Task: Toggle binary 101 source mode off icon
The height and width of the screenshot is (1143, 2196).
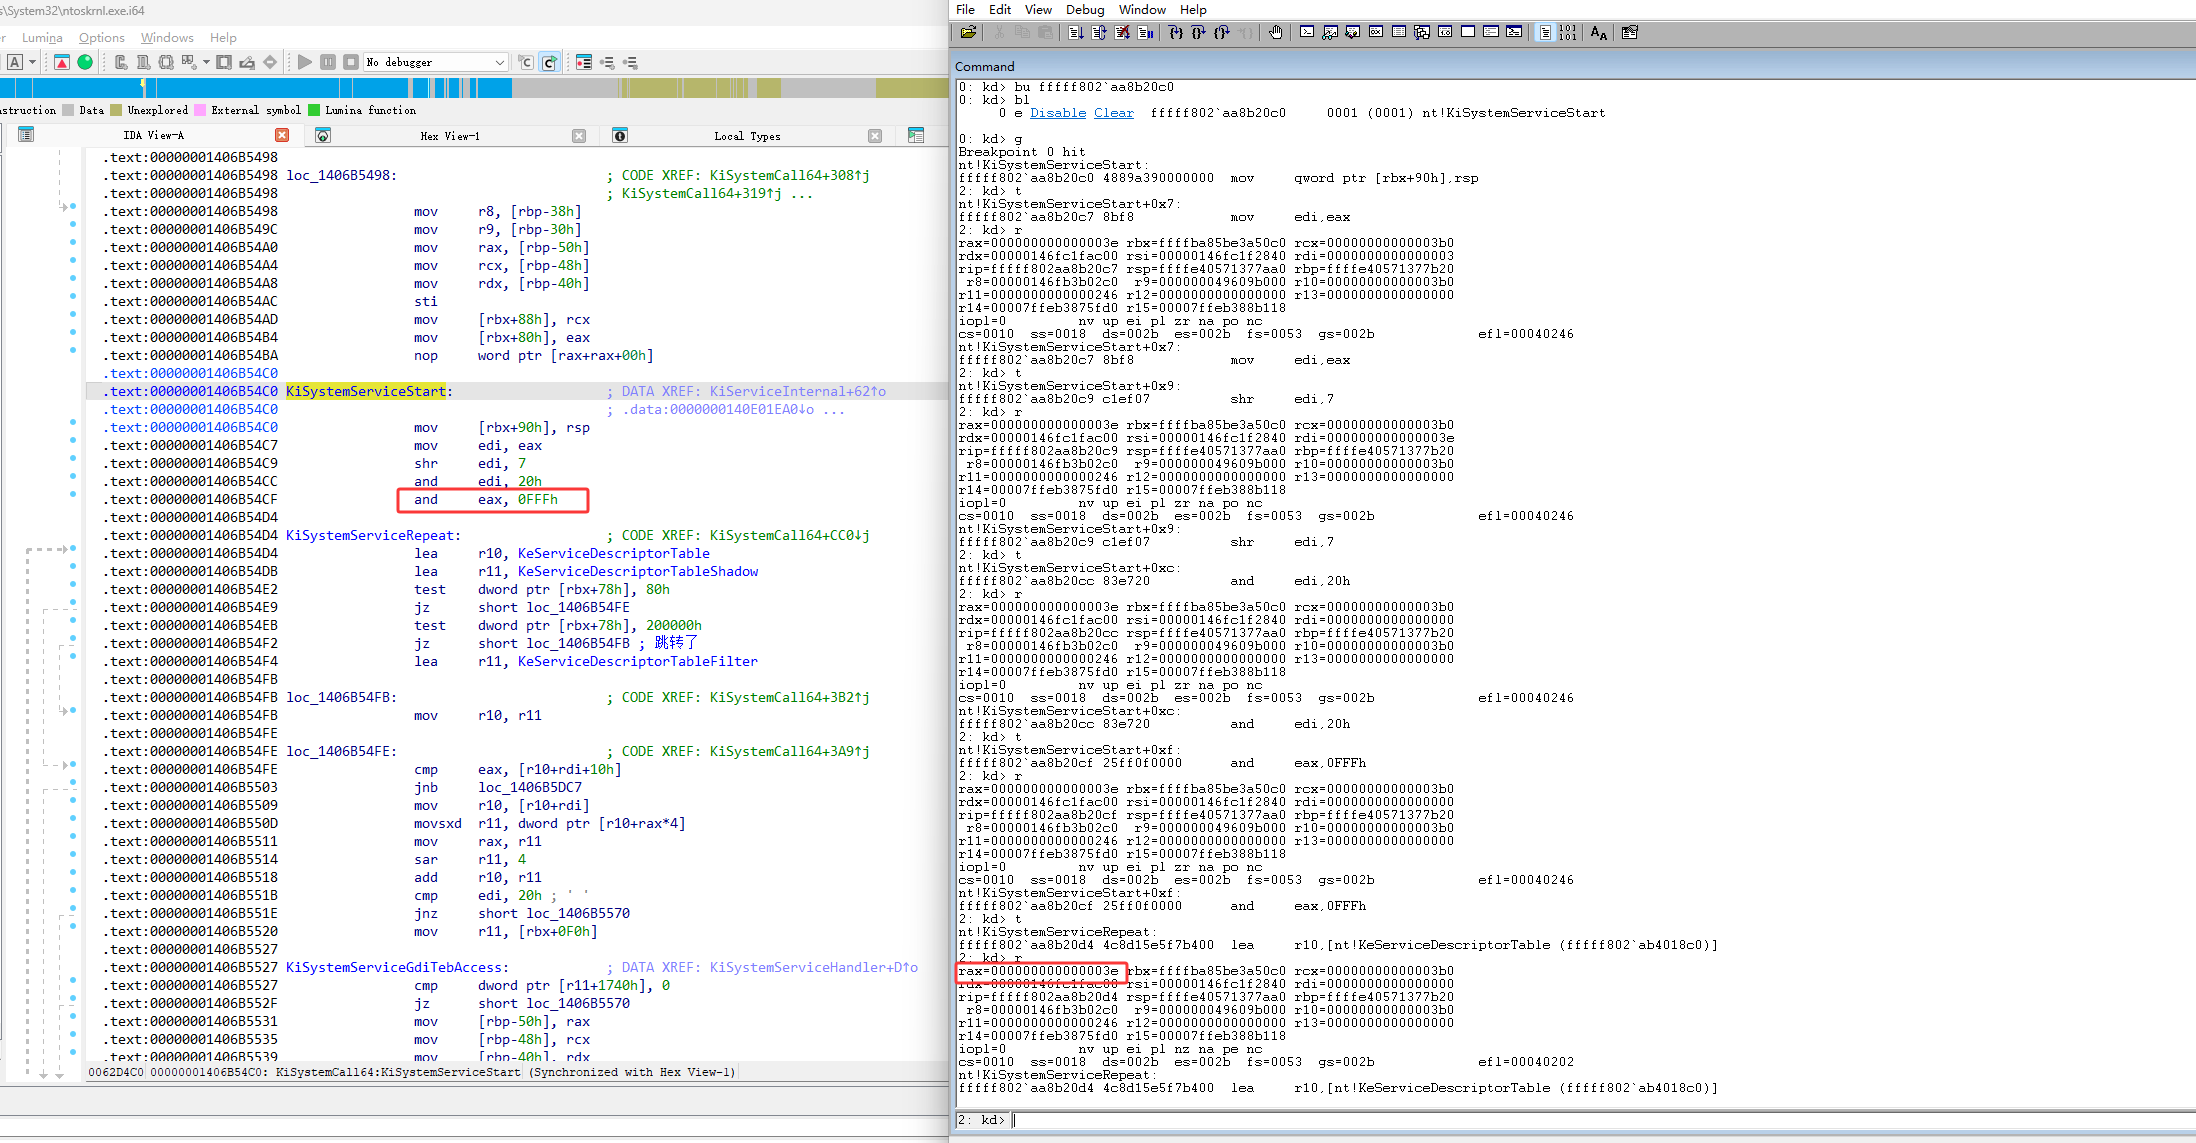Action: coord(1567,33)
